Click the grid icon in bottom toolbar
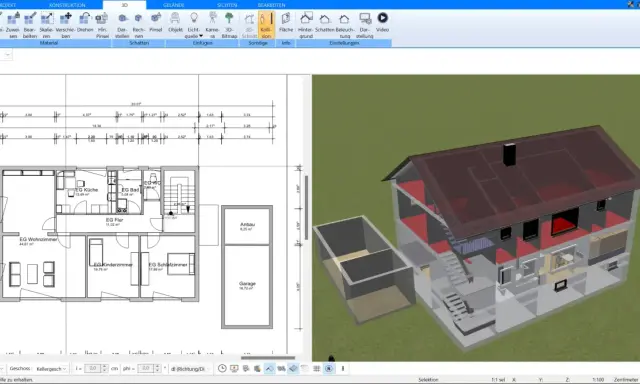The width and height of the screenshot is (640, 384). (317, 368)
